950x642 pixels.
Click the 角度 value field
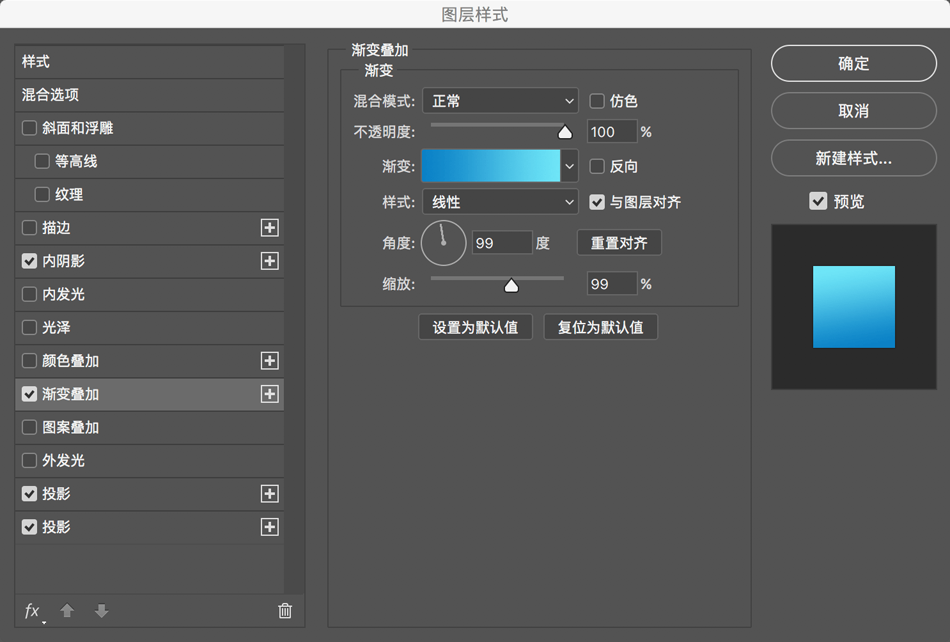pos(502,243)
